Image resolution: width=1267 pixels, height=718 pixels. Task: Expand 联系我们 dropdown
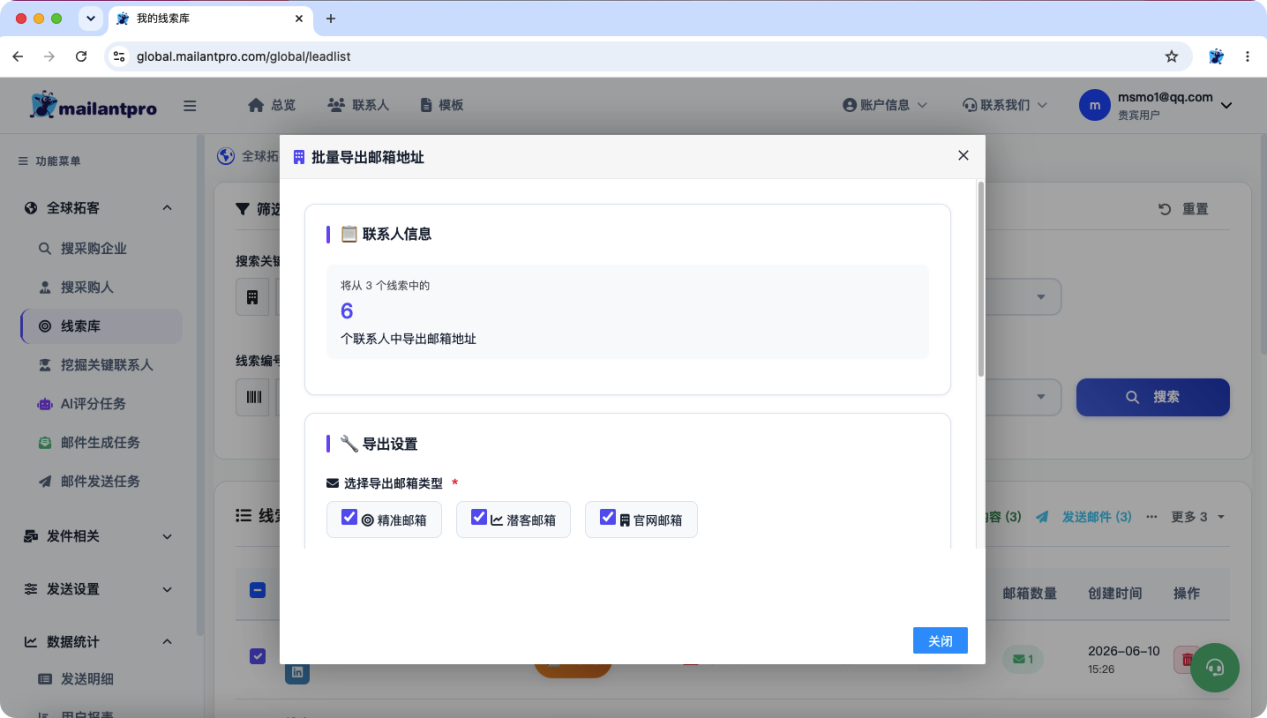tap(1004, 105)
